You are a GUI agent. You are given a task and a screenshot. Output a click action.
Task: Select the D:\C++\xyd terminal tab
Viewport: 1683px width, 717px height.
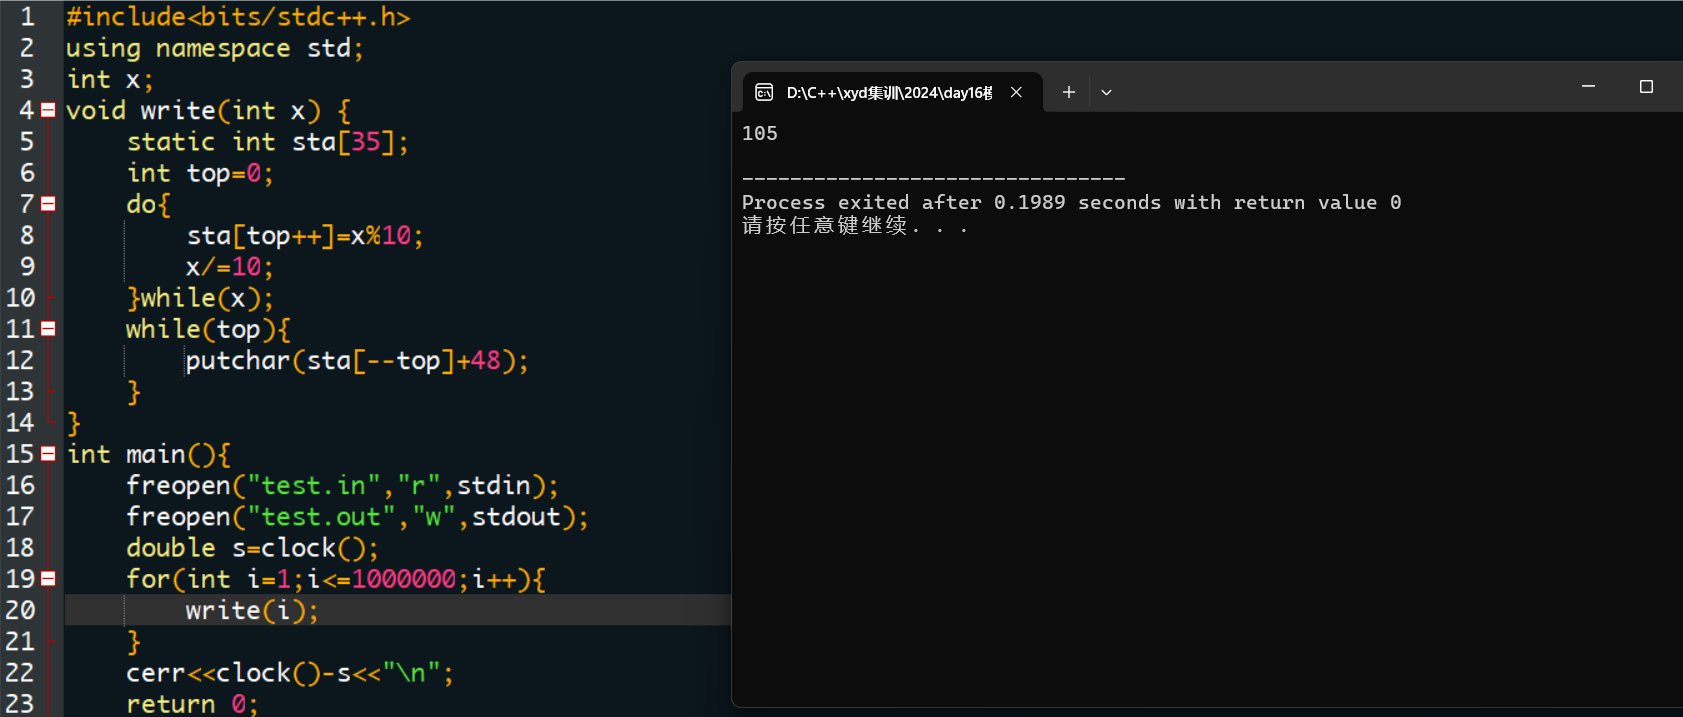coord(888,92)
